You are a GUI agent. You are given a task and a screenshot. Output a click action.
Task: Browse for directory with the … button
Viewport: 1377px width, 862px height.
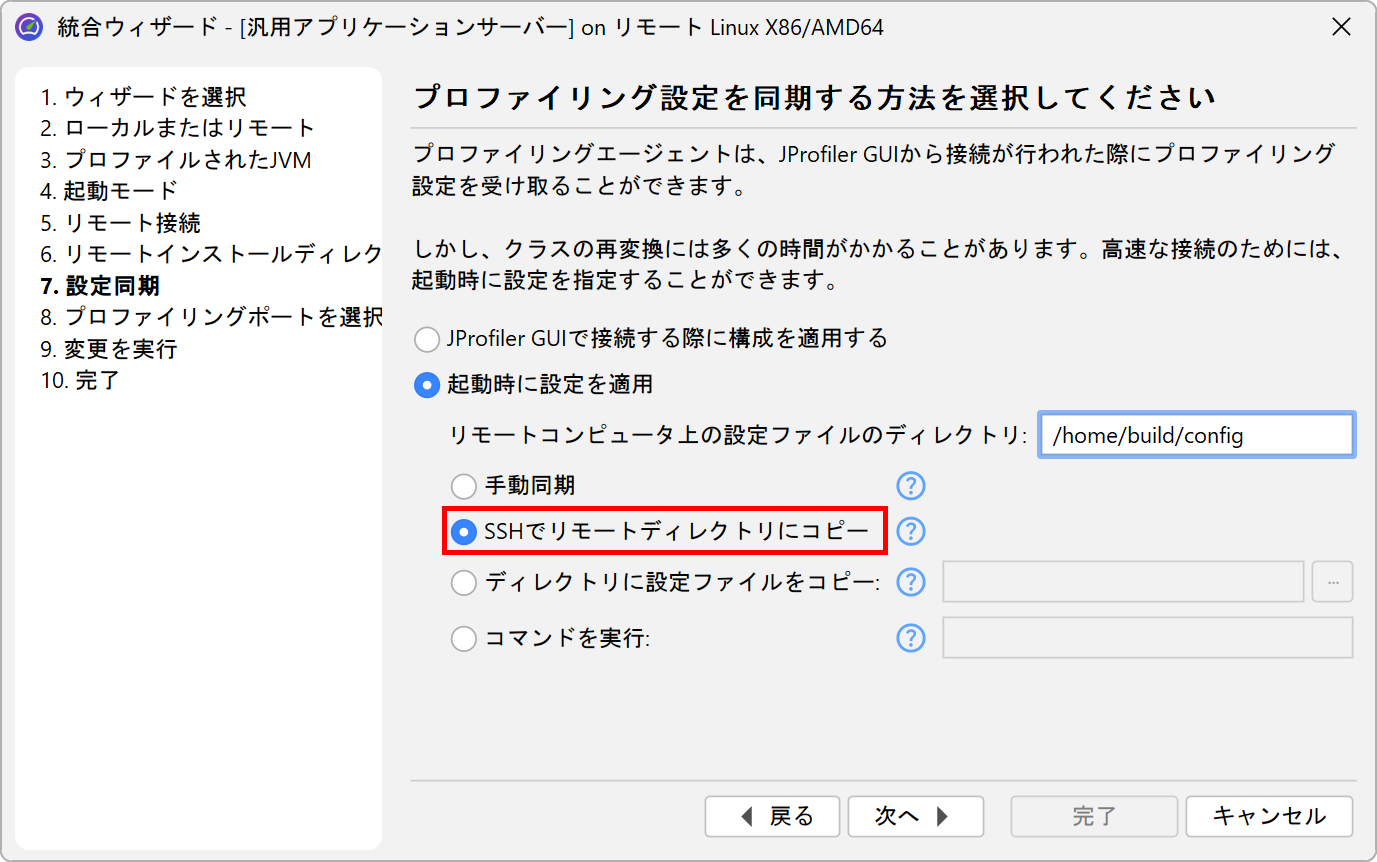coord(1332,582)
